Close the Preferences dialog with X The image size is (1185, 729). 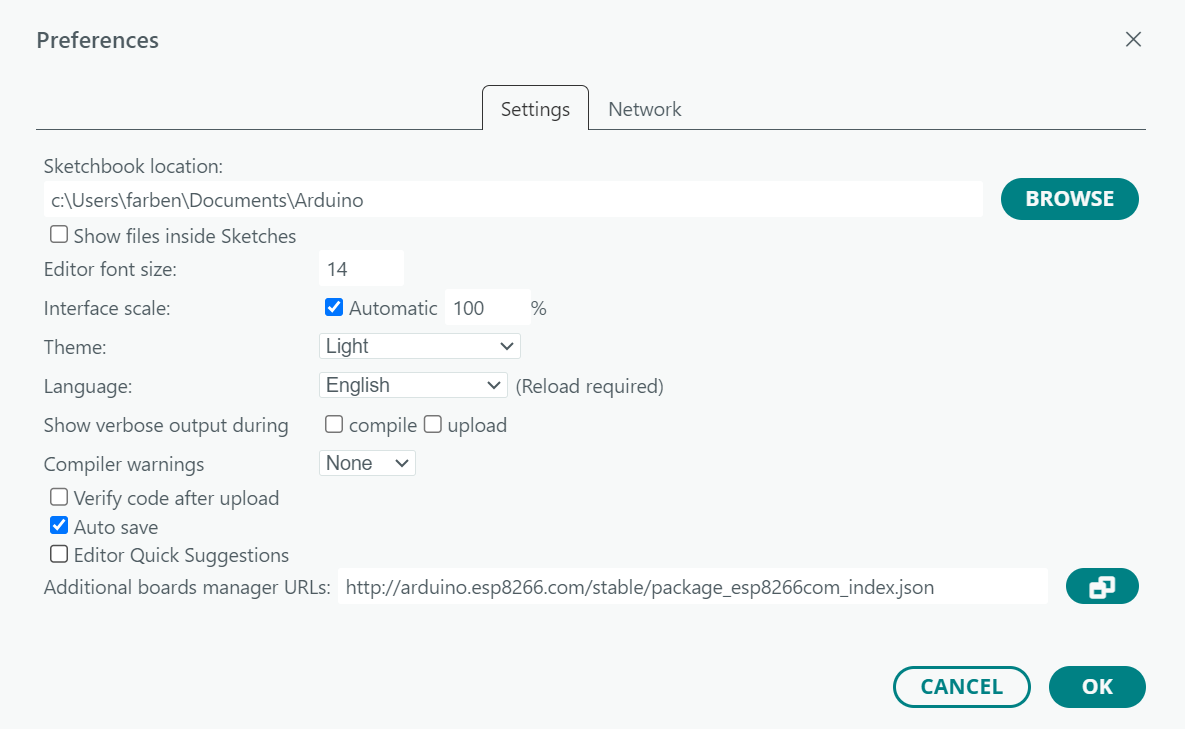coord(1133,40)
